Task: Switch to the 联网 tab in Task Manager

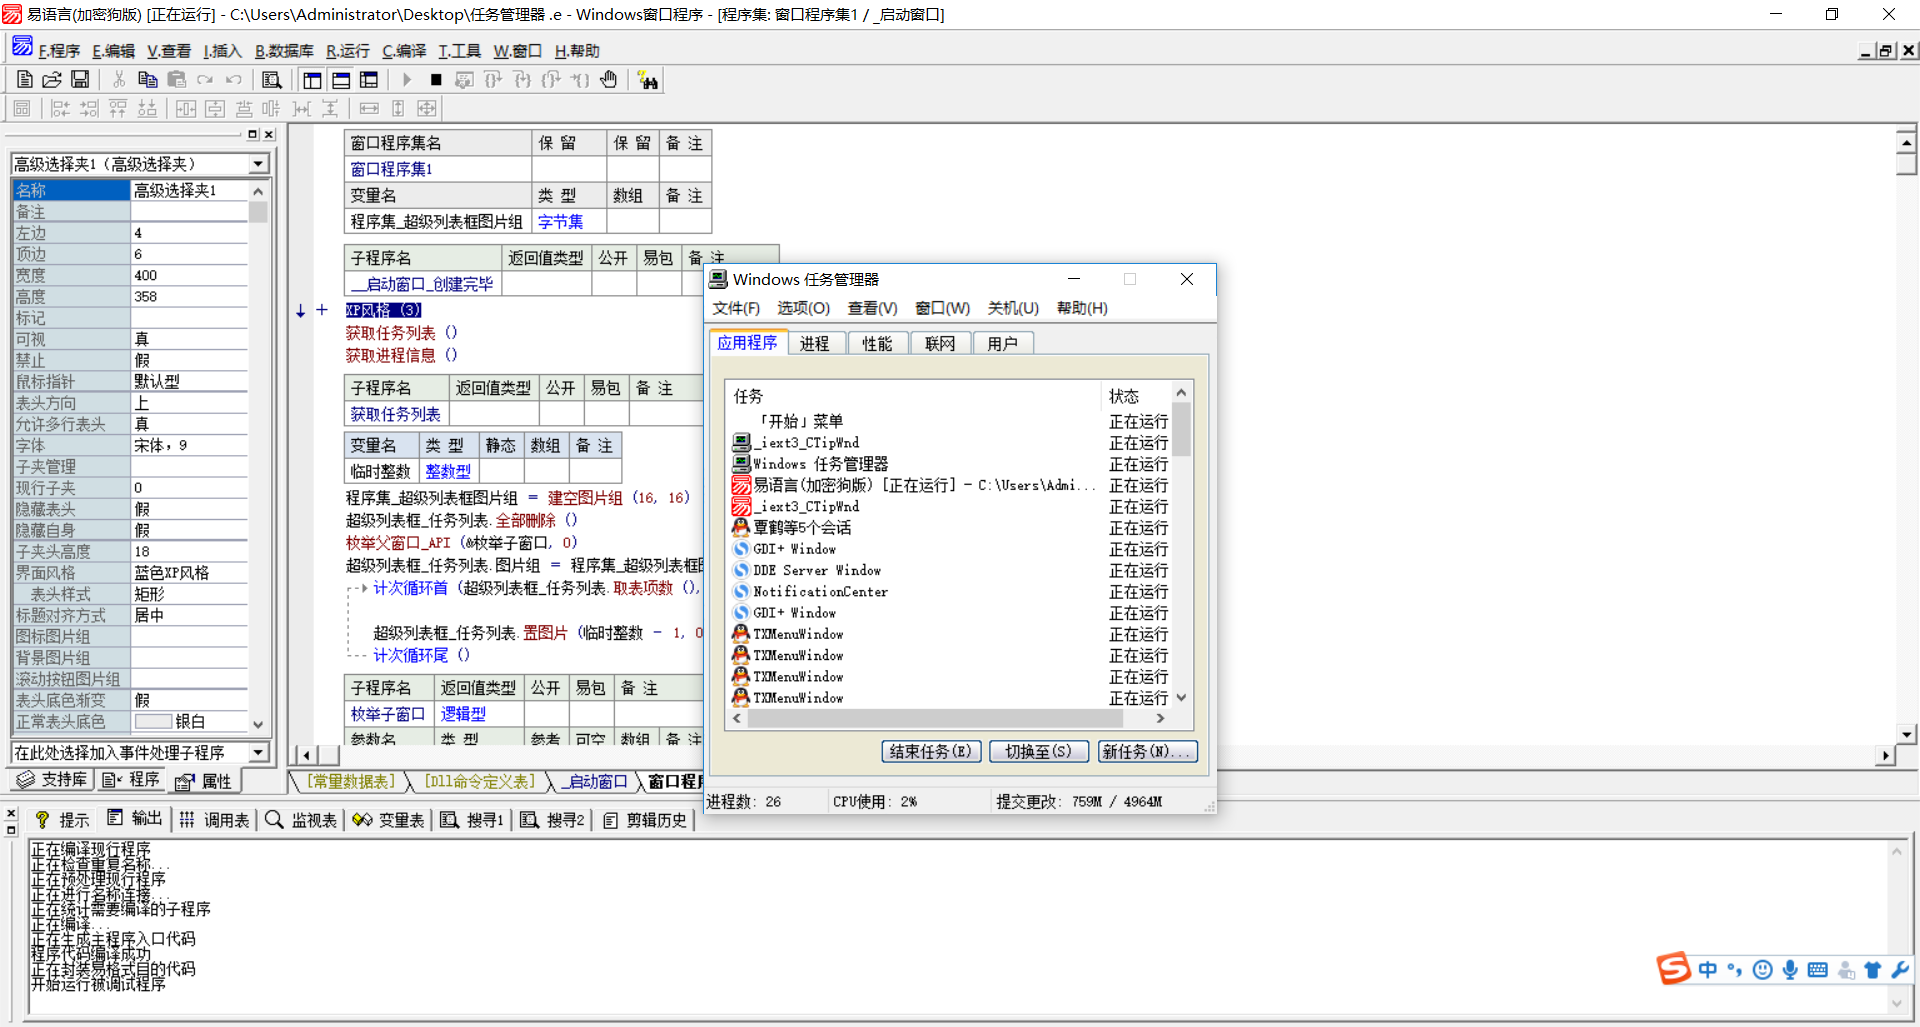Action: 940,344
